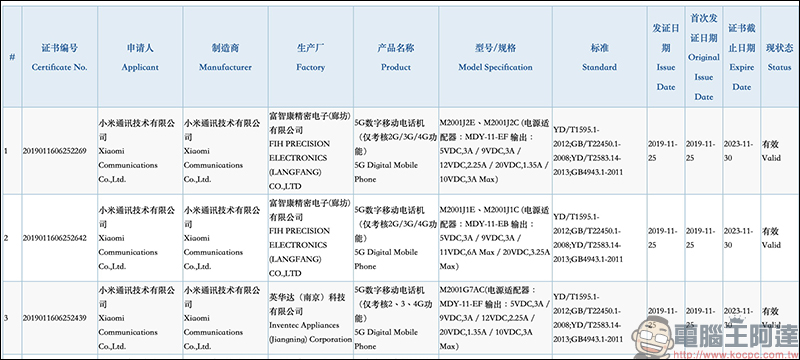The width and height of the screenshot is (800, 360).
Task: Click row 1 Expire Date 2023-11-30
Action: [x=741, y=151]
